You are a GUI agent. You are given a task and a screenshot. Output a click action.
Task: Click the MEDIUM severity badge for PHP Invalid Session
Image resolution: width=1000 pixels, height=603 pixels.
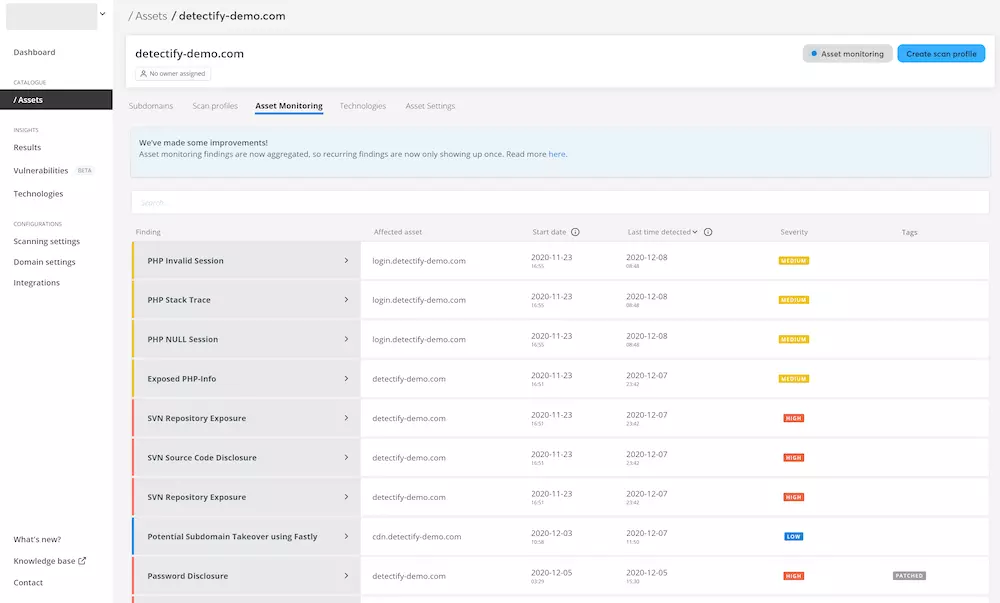click(794, 261)
